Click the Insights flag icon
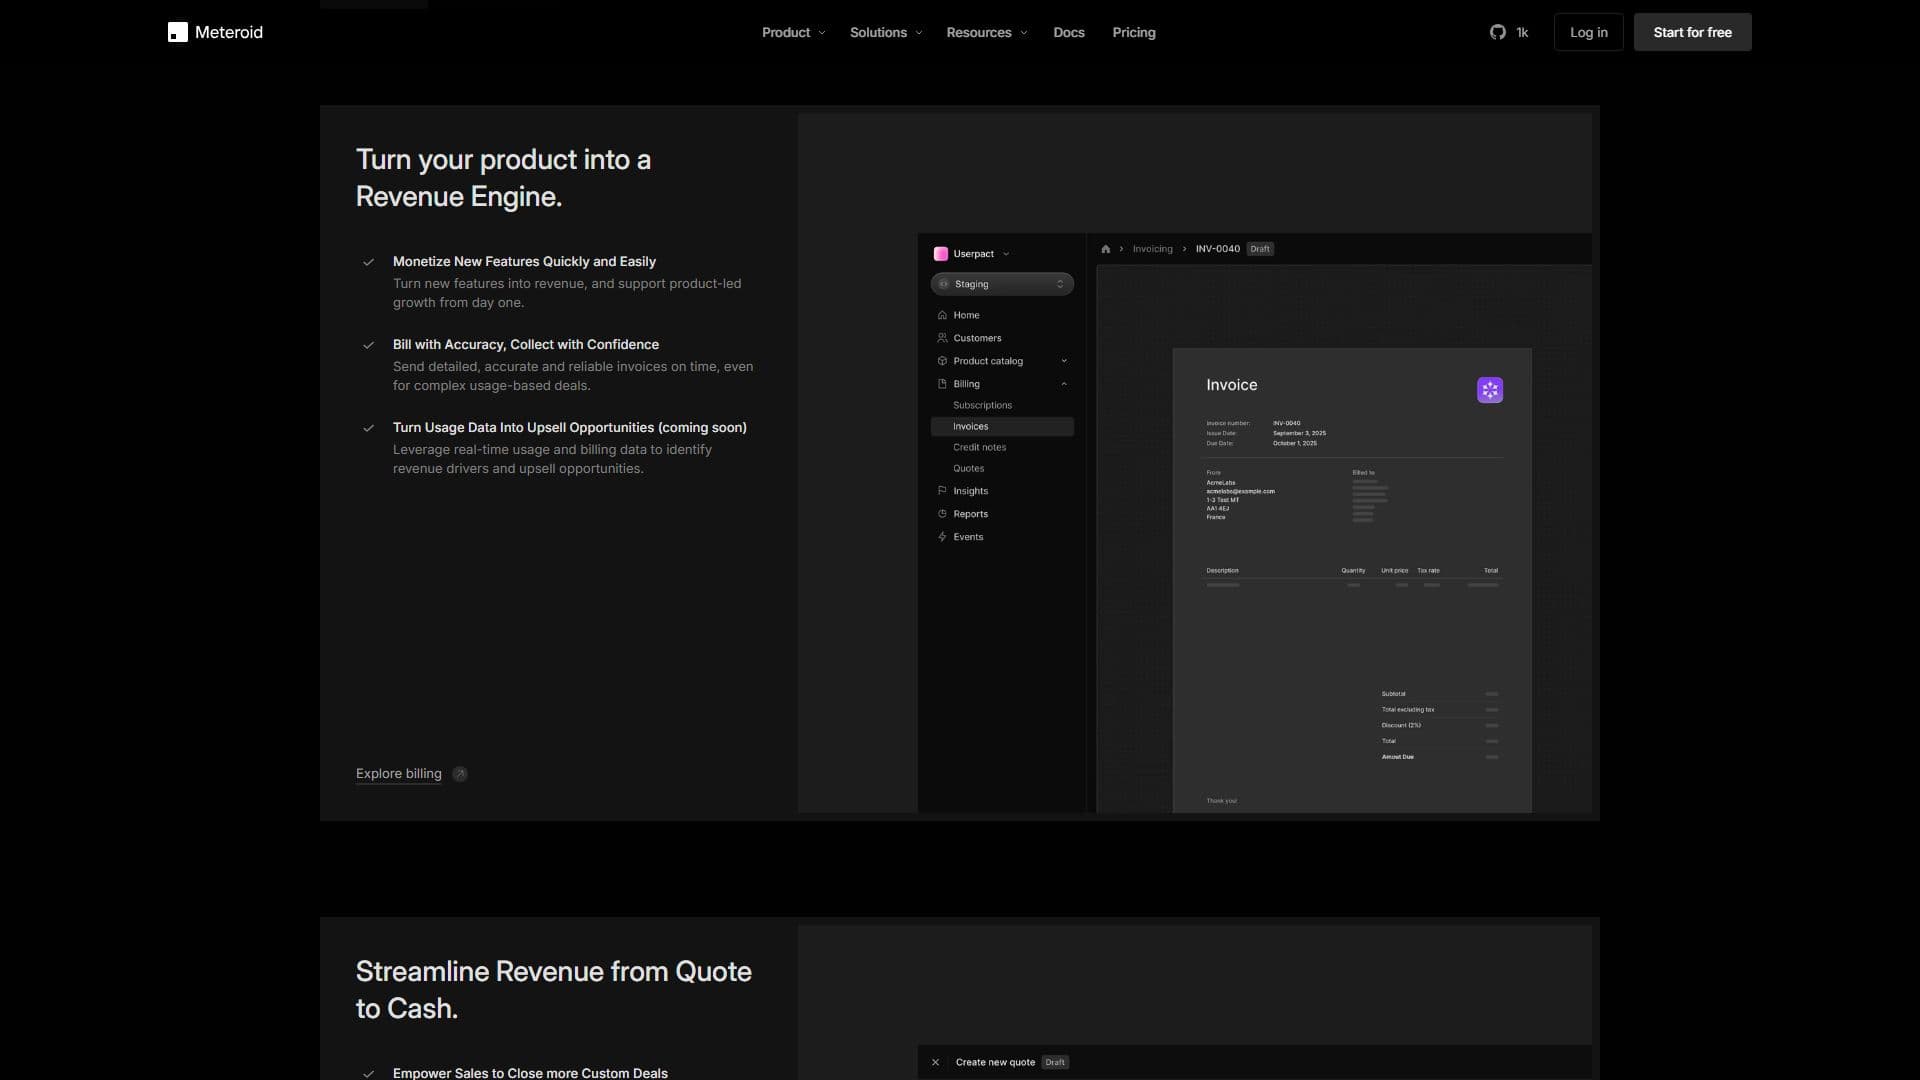Viewport: 1920px width, 1080px height. click(942, 491)
